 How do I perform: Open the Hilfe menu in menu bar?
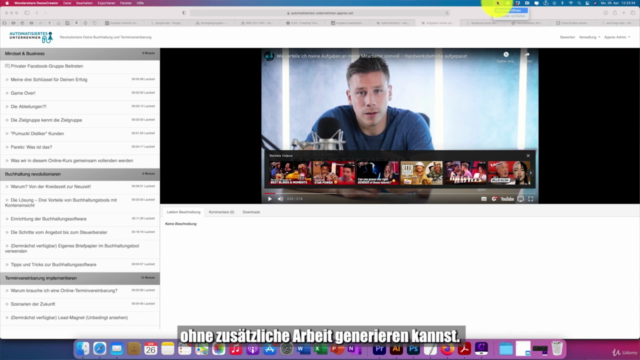coord(140,3)
